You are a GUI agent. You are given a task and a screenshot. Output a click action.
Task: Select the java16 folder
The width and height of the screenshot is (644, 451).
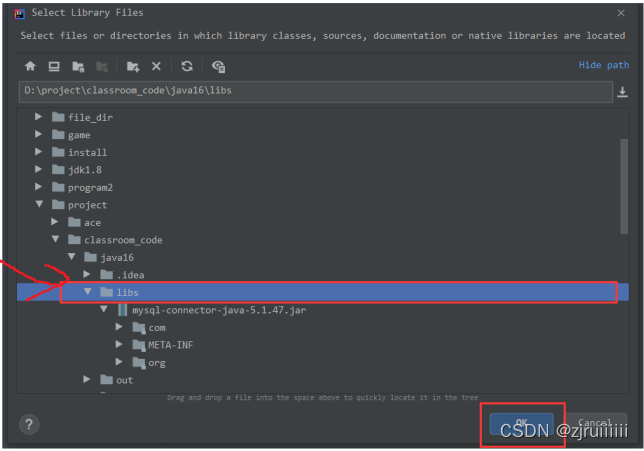coord(109,258)
